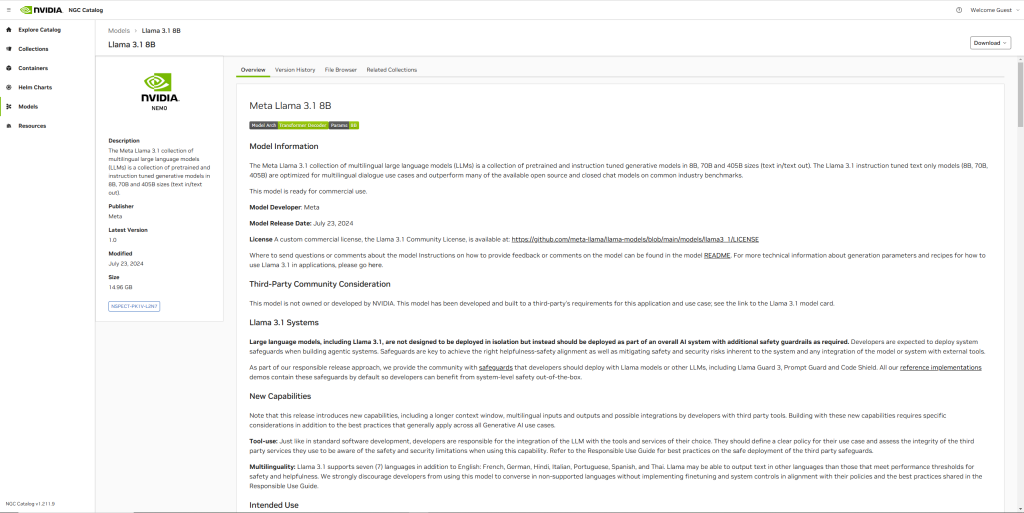Click the Models breadcrumb link

(119, 31)
